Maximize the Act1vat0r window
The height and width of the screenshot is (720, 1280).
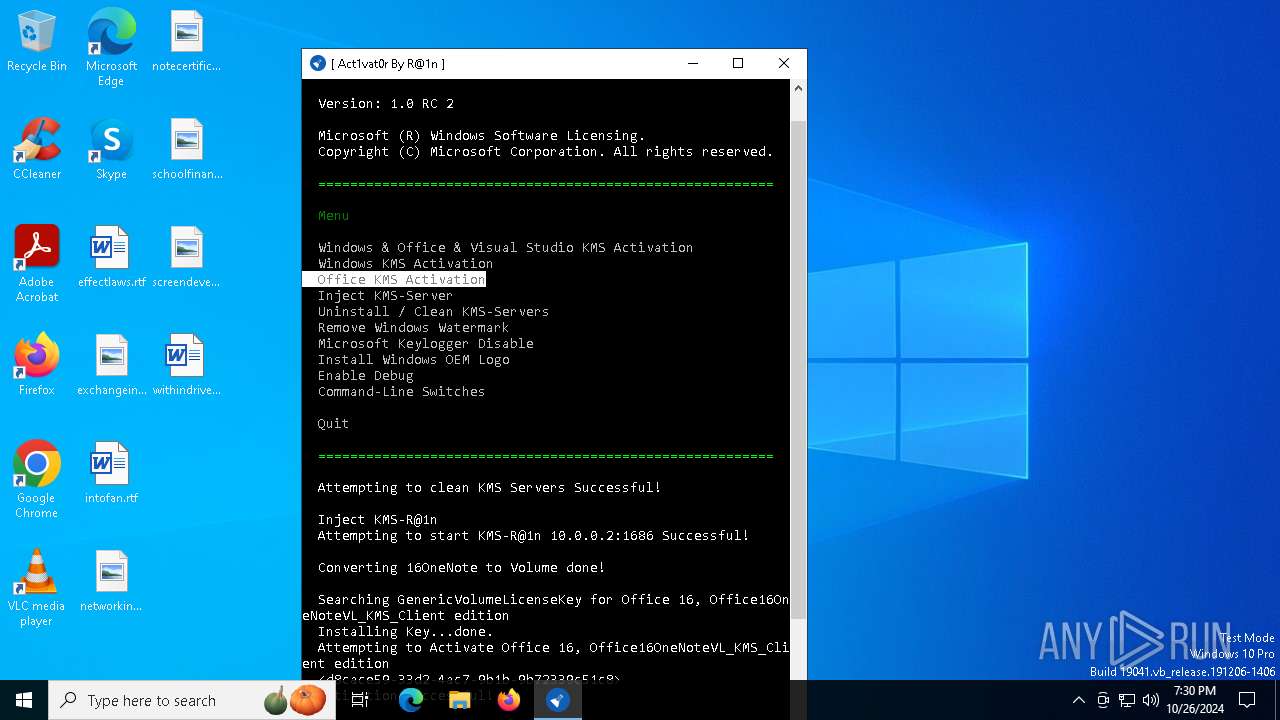tap(738, 63)
